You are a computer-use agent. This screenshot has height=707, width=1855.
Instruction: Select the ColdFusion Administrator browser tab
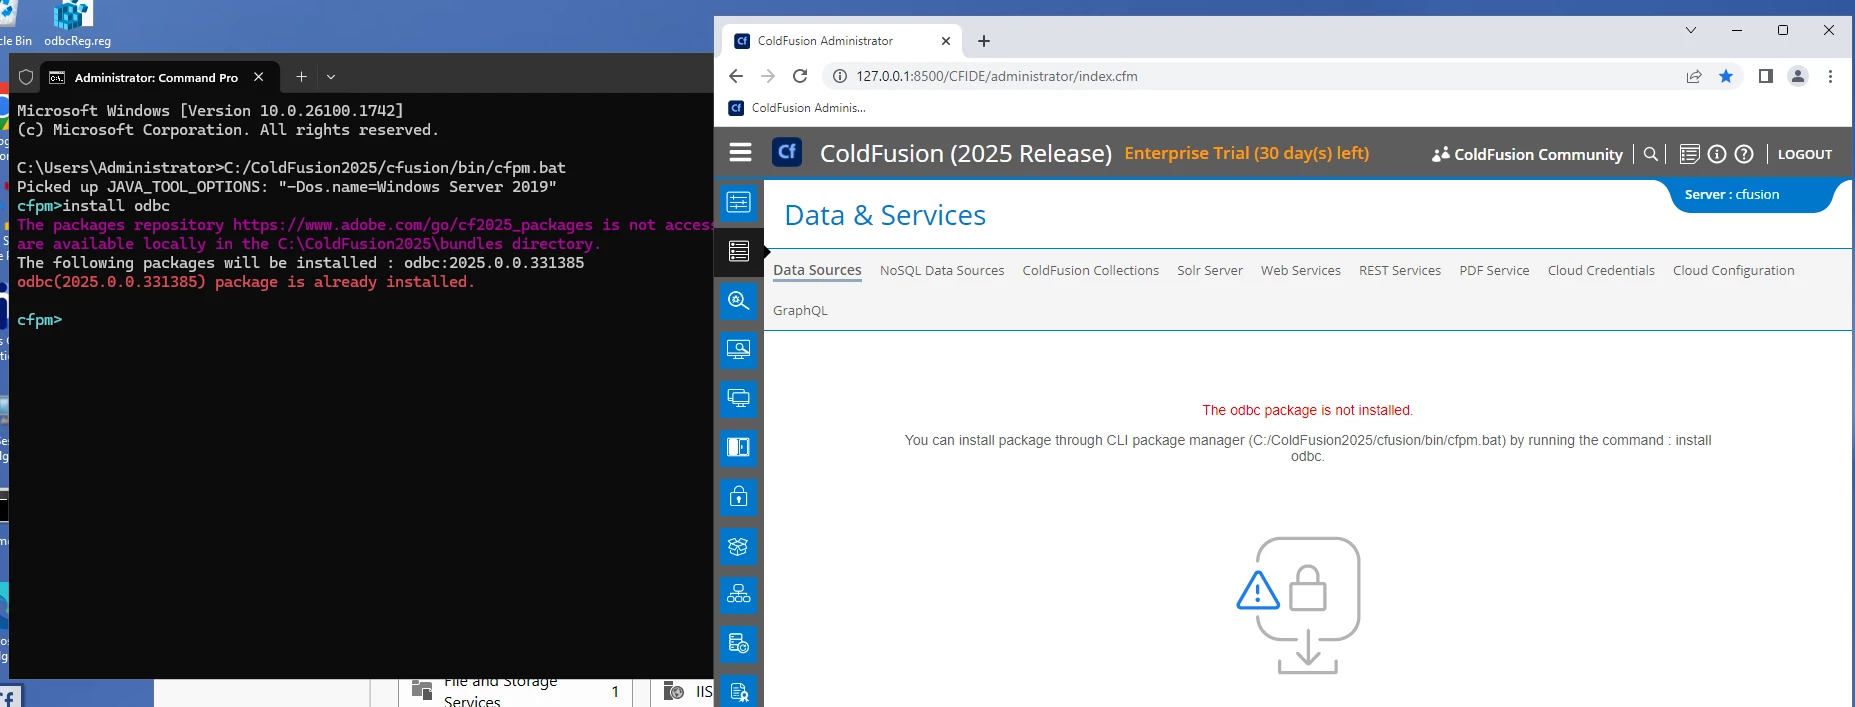840,41
